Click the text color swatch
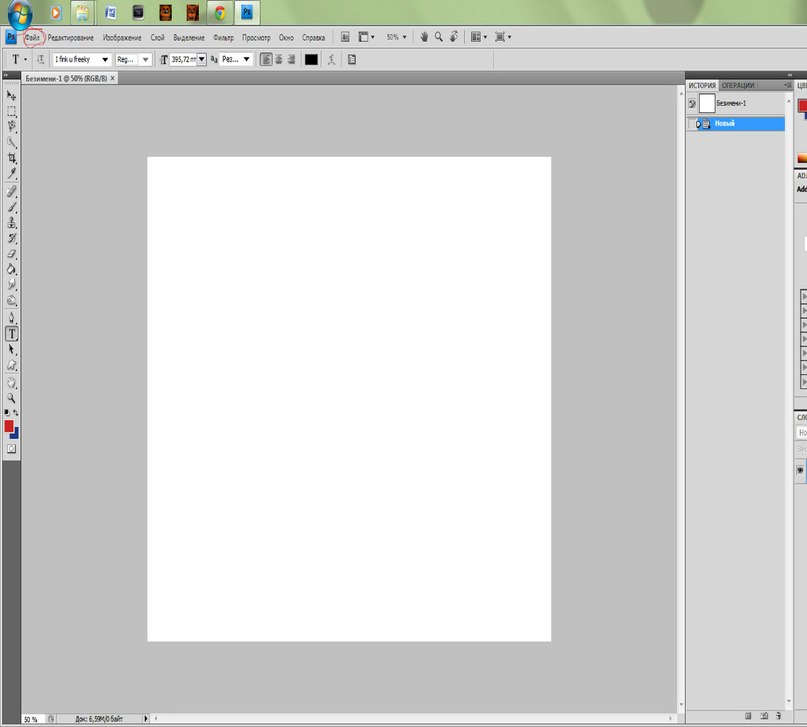Image resolution: width=807 pixels, height=727 pixels. pos(311,60)
